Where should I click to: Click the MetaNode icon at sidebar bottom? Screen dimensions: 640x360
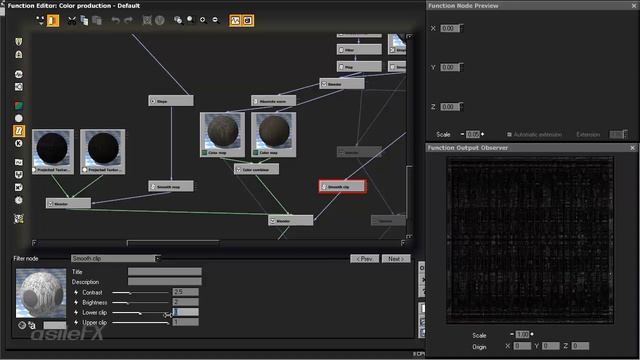click(19, 219)
